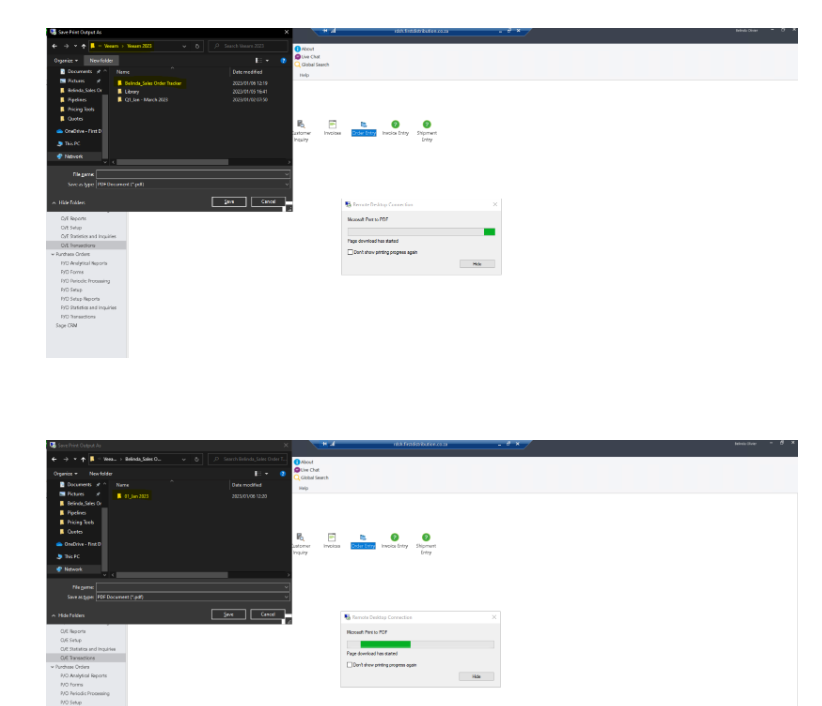Click File name field in top save dialog
This screenshot has height=706, width=822.
(x=193, y=175)
